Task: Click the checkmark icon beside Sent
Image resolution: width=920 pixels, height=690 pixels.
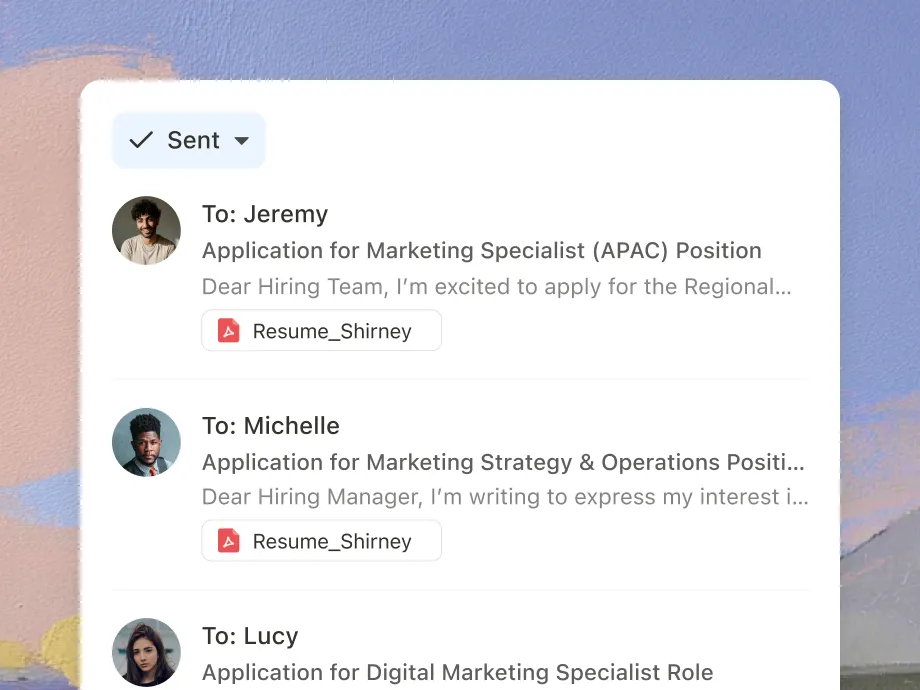Action: point(141,140)
